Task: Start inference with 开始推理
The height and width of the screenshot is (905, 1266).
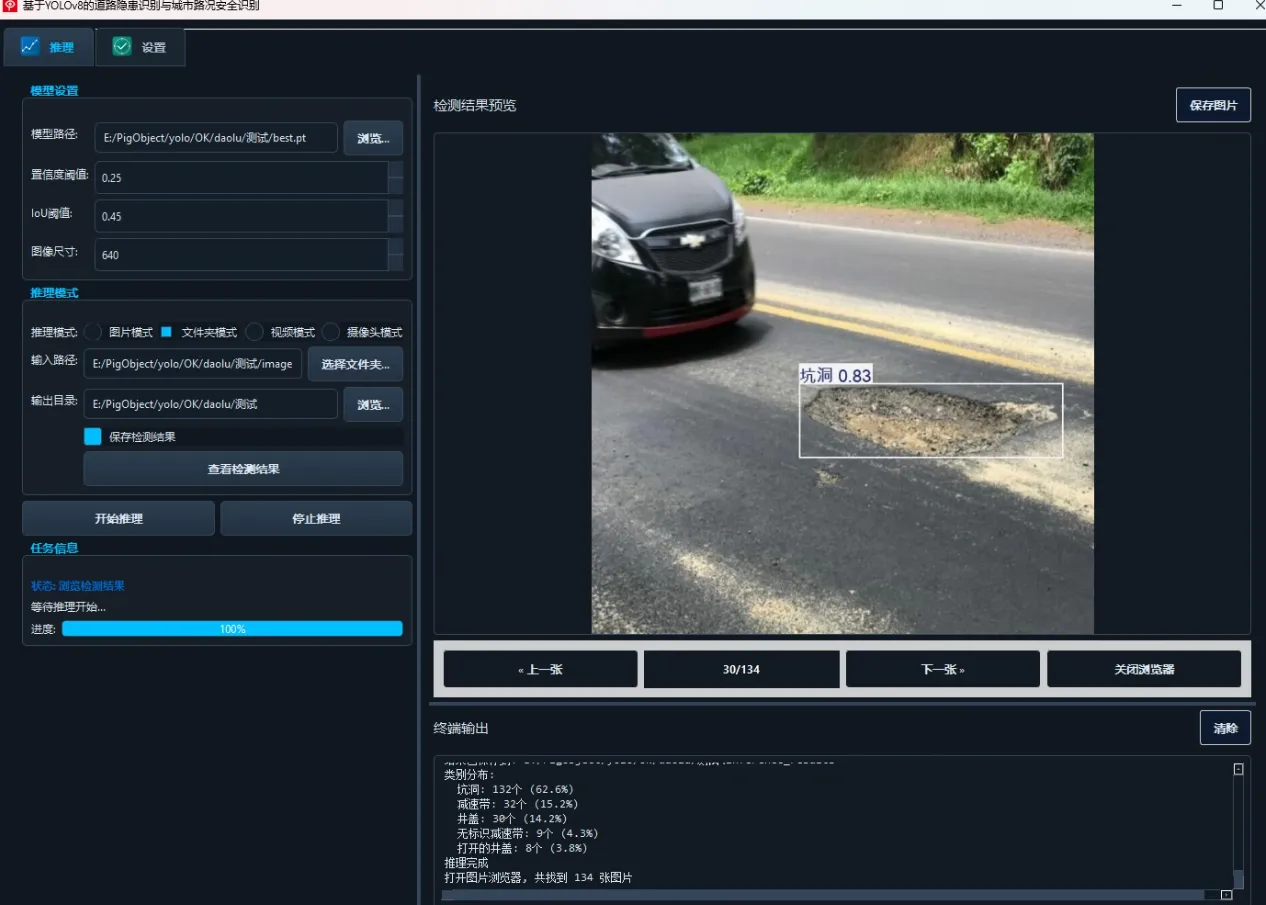Action: (118, 518)
